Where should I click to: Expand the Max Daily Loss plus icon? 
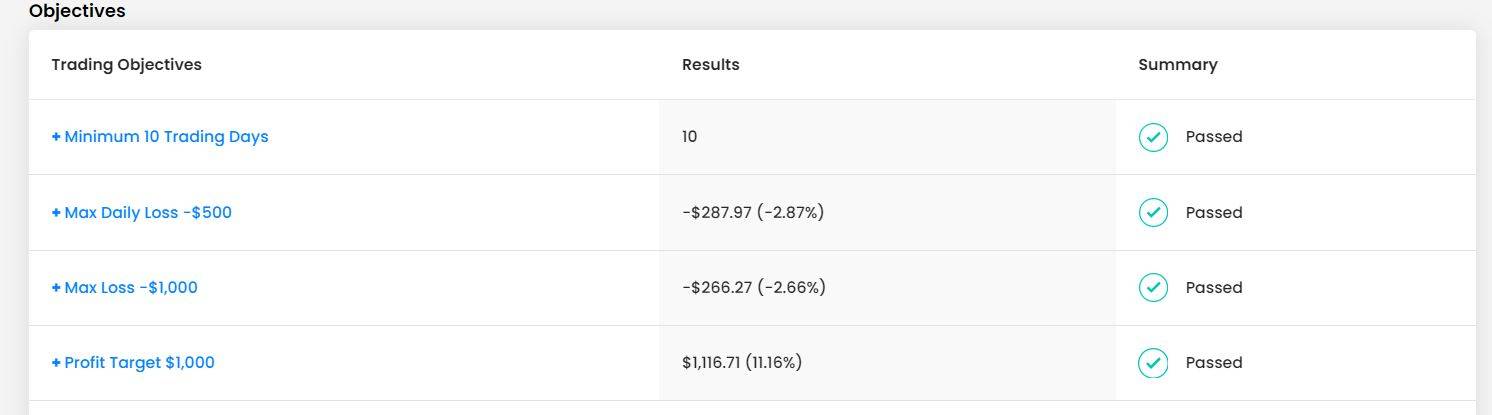point(56,213)
